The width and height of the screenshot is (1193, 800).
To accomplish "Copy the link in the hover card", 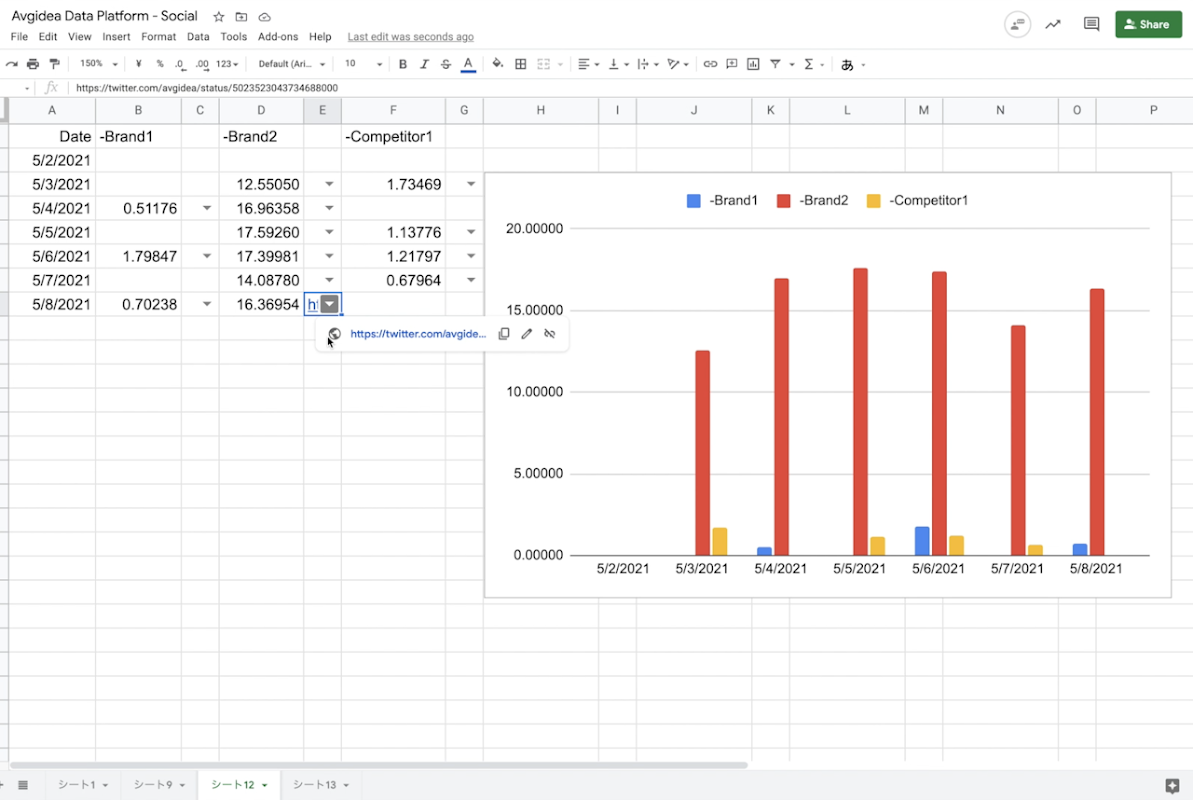I will pyautogui.click(x=504, y=333).
